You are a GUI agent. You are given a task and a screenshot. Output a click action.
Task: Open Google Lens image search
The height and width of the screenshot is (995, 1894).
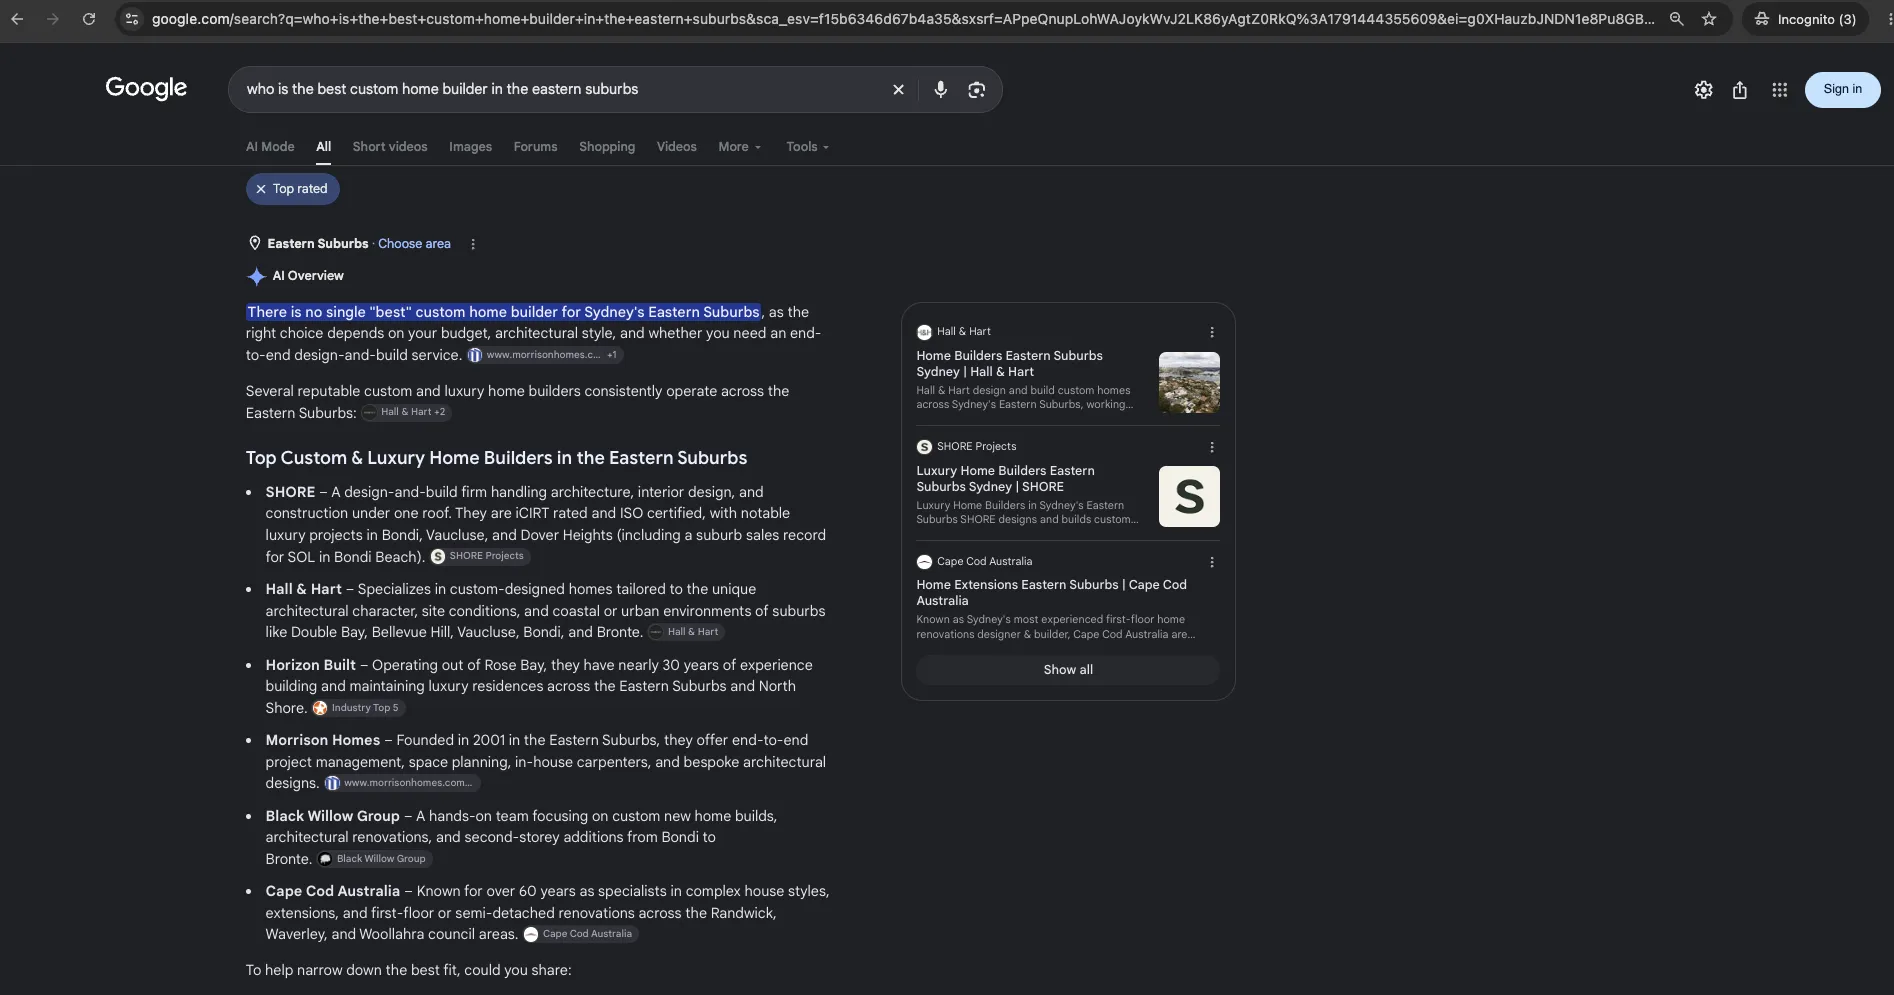977,90
